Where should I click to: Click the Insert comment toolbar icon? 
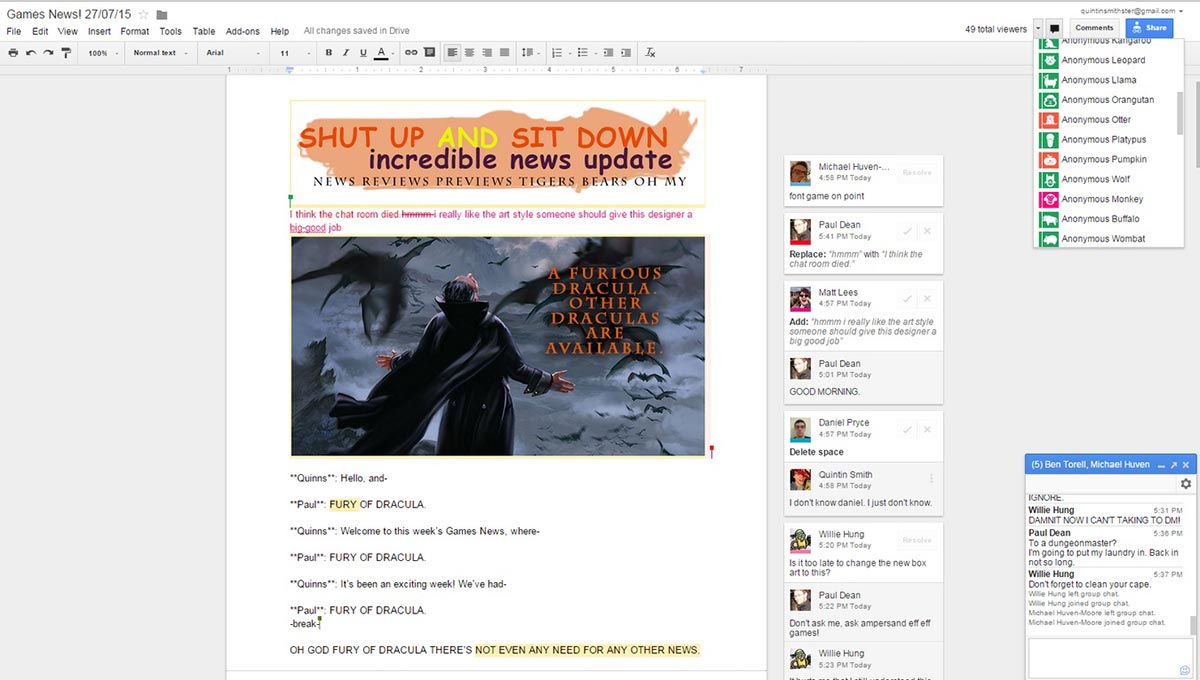tap(430, 53)
